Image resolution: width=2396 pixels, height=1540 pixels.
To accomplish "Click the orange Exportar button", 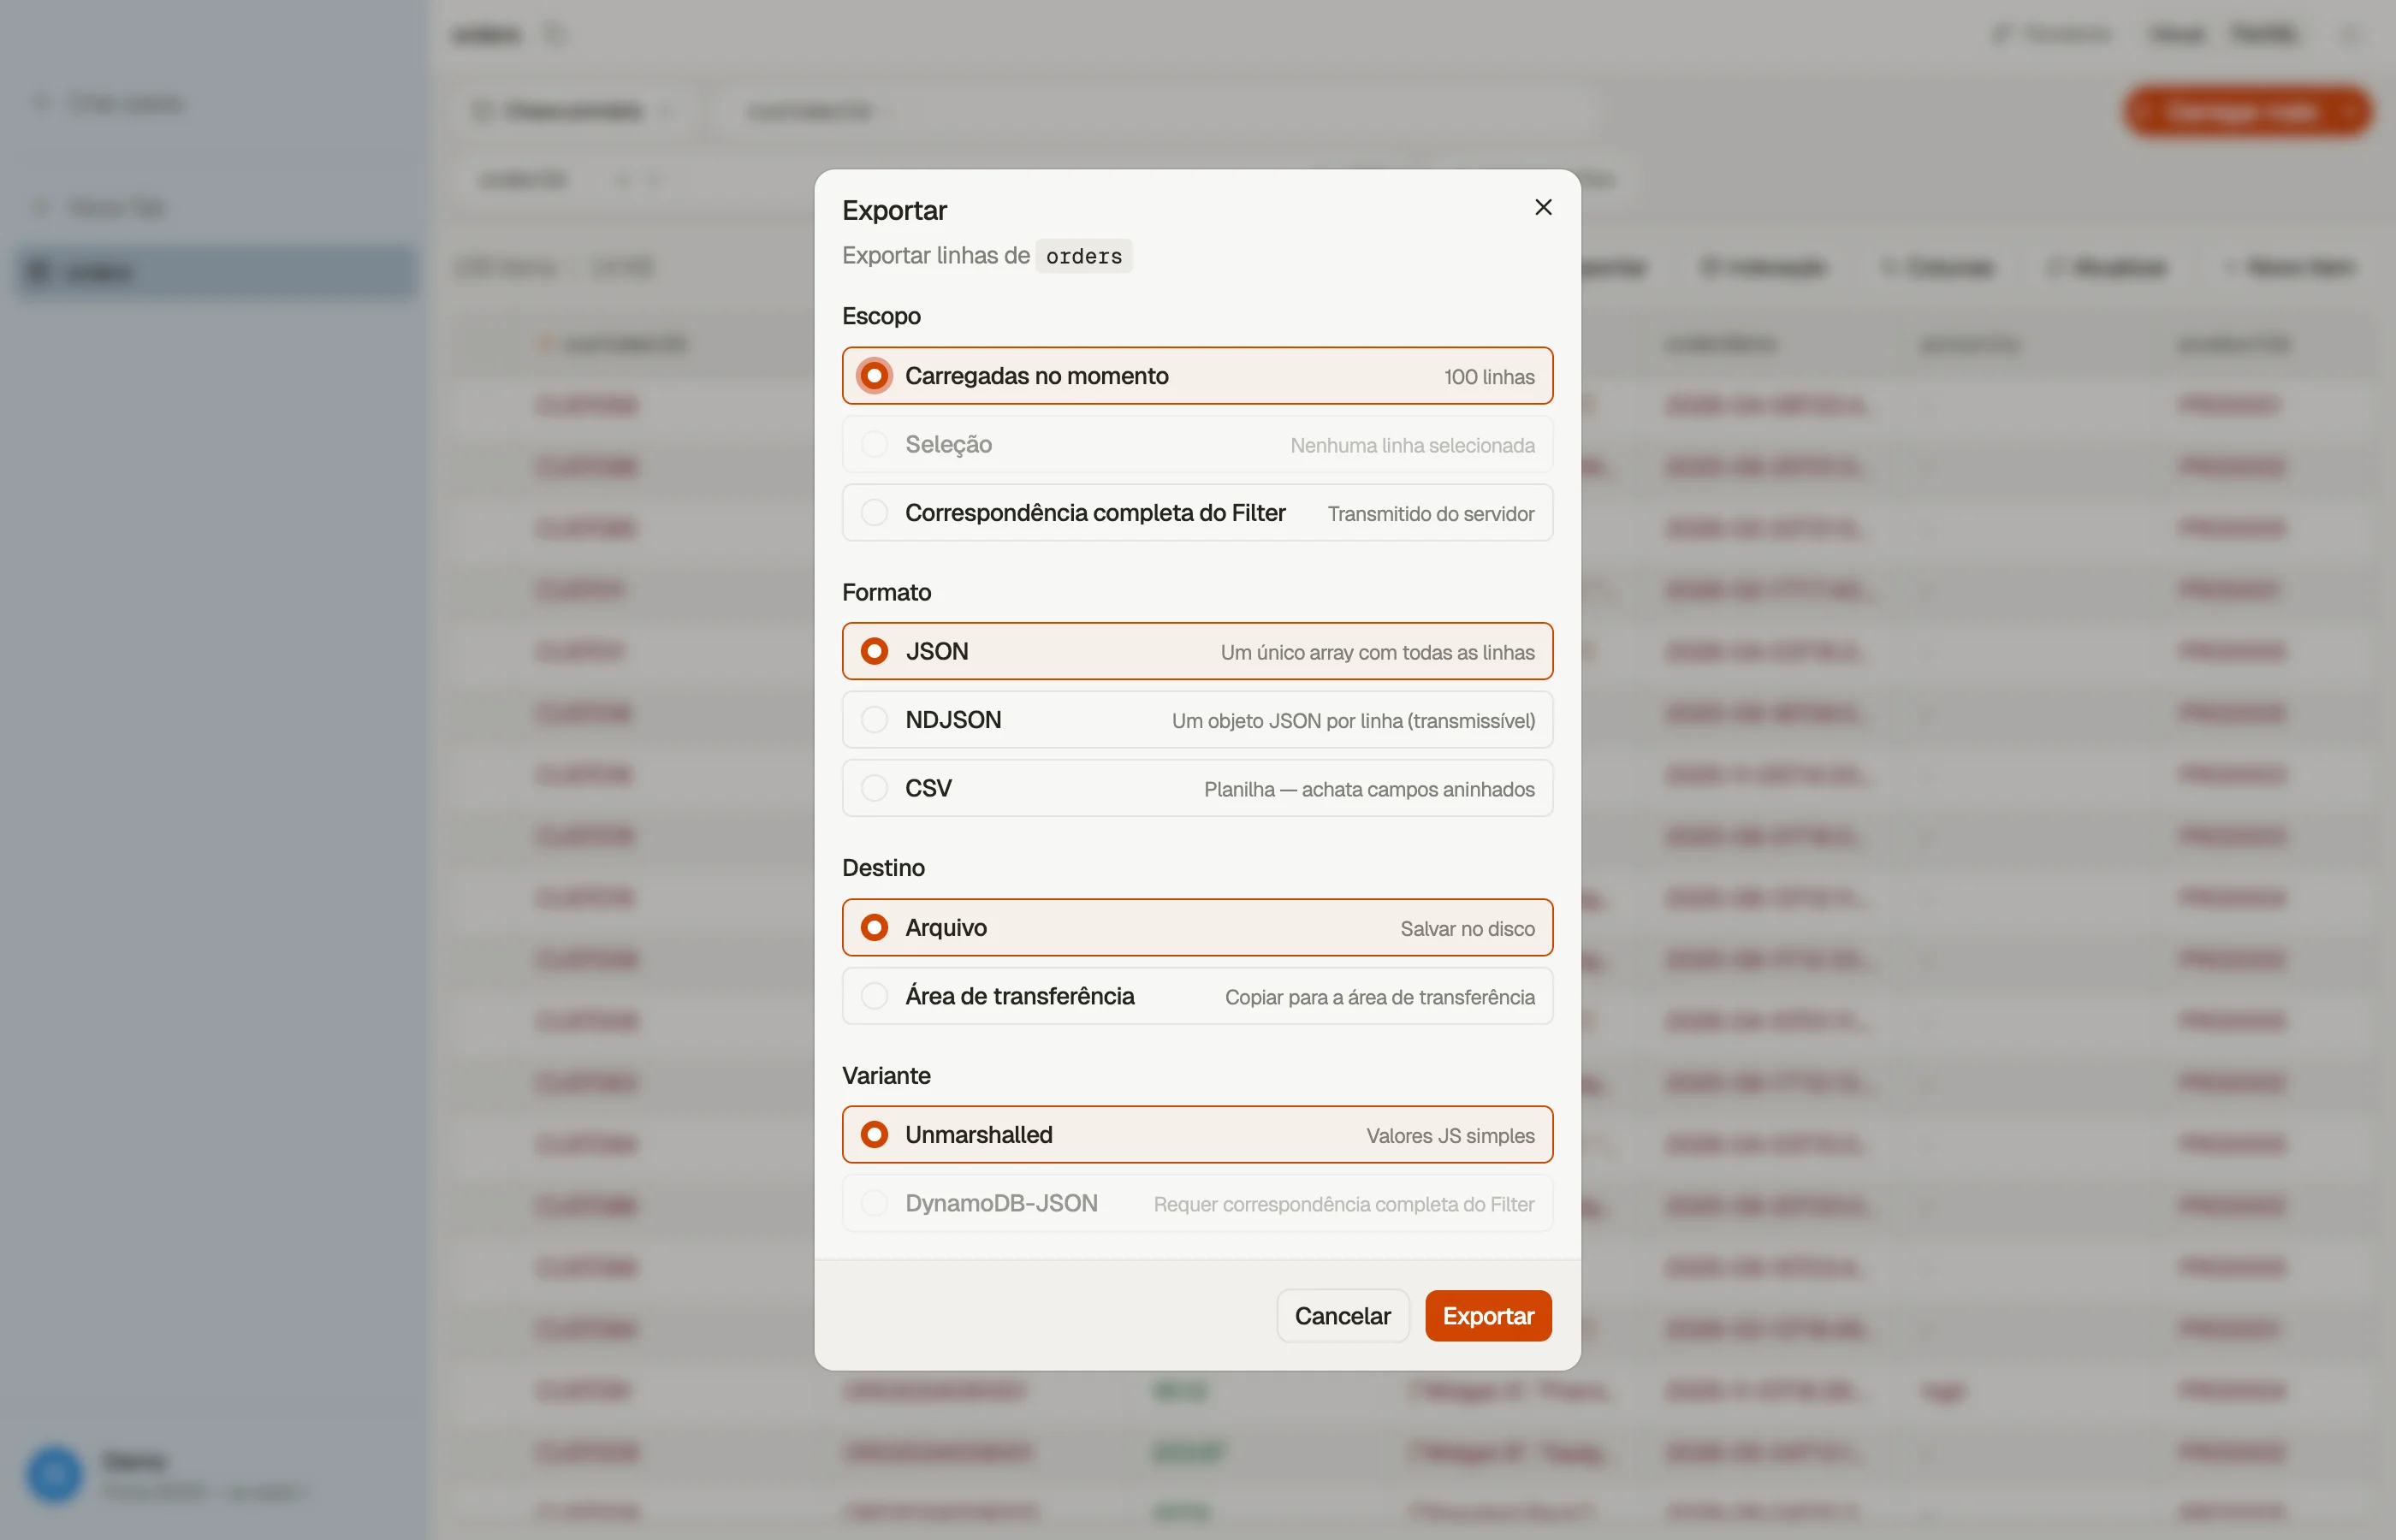I will point(1488,1316).
